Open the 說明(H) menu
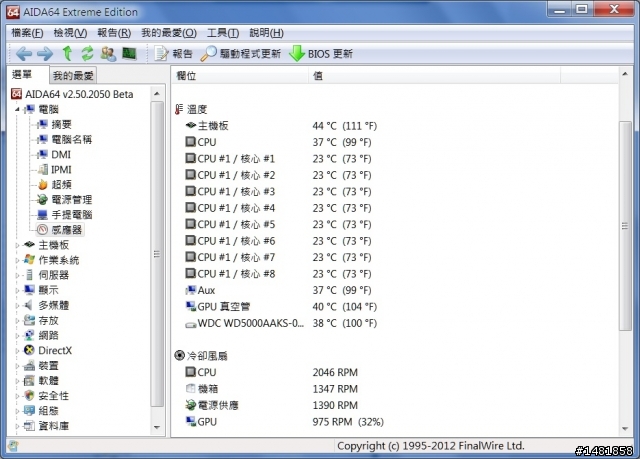This screenshot has height=459, width=640. click(x=267, y=33)
